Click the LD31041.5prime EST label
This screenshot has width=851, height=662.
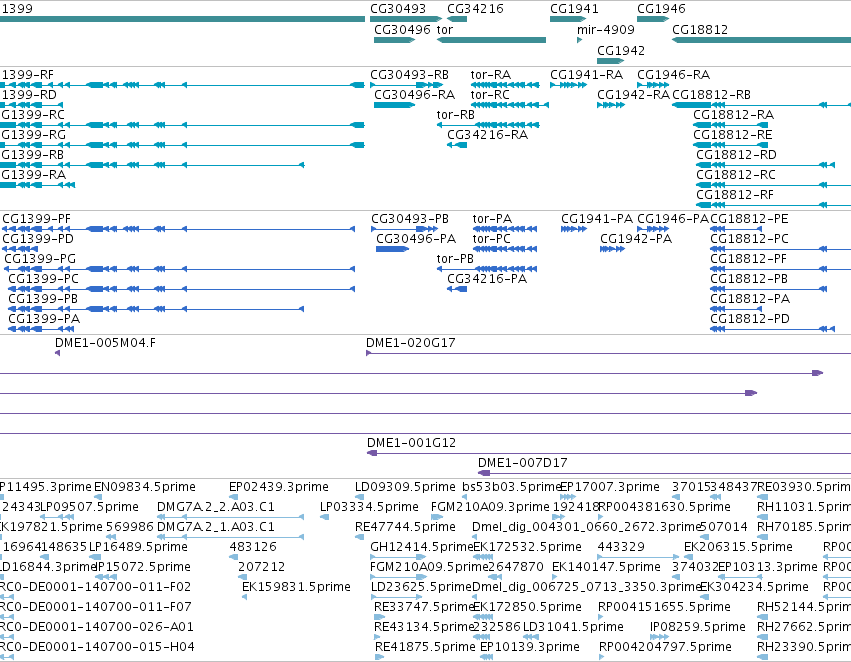pyautogui.click(x=573, y=627)
